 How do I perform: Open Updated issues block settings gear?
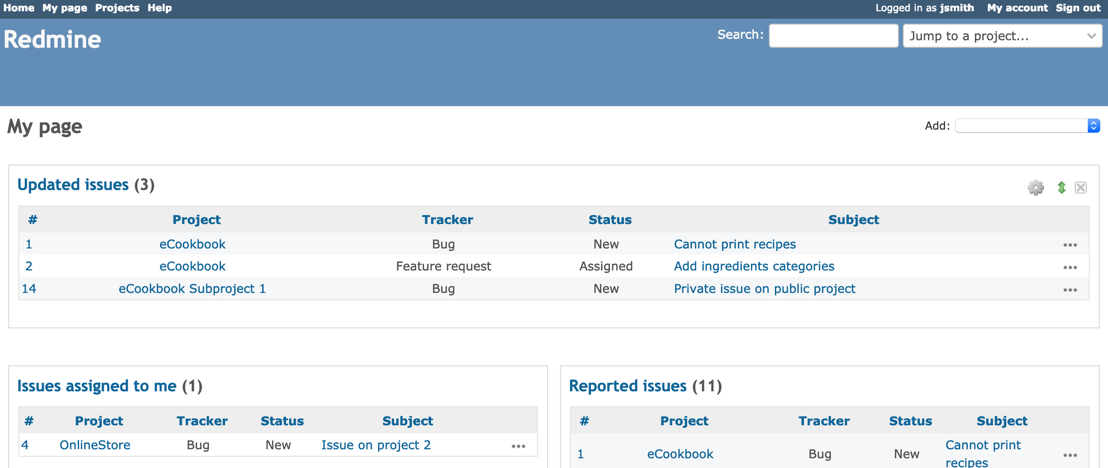pos(1035,187)
